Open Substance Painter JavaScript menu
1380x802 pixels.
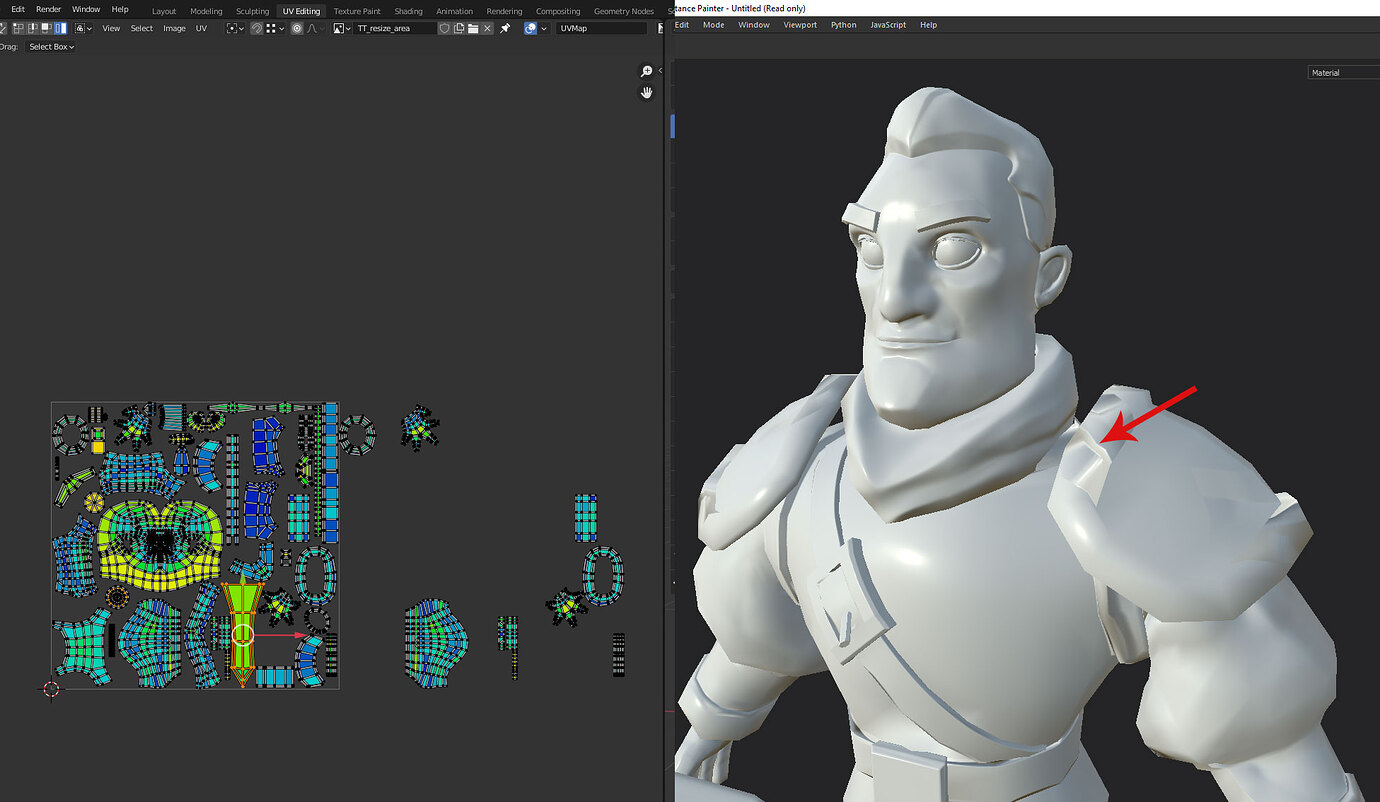tap(888, 24)
